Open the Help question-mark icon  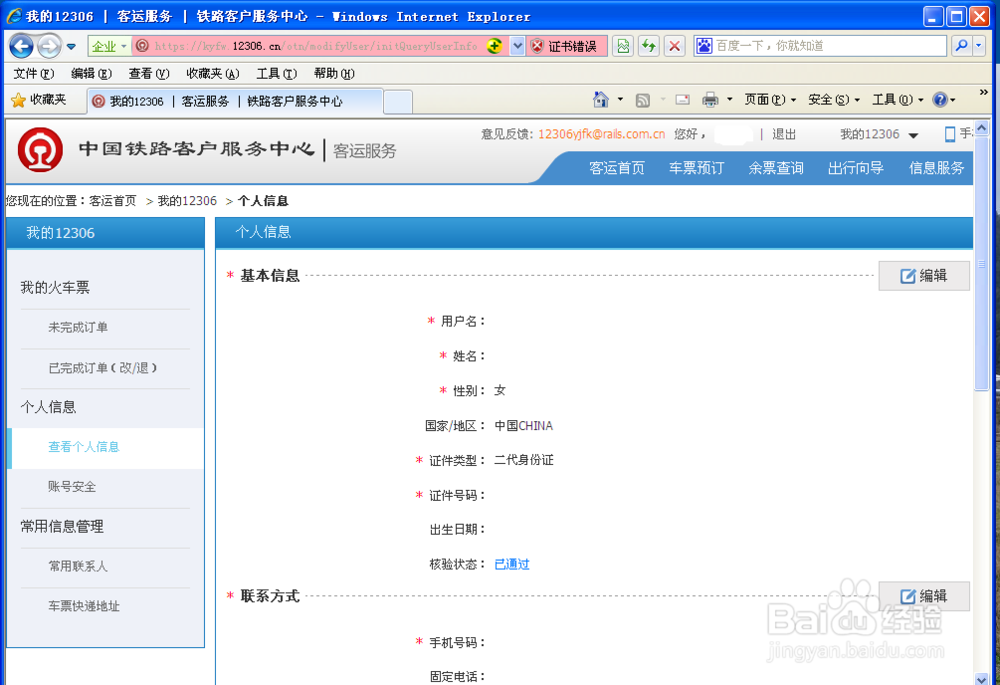[940, 100]
